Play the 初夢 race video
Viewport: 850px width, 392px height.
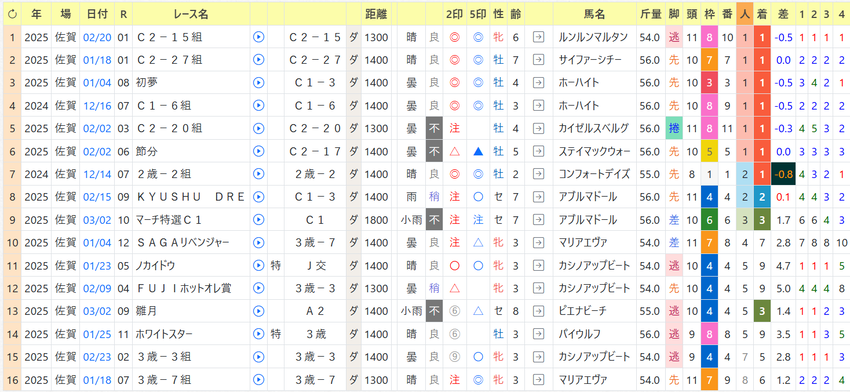coord(259,82)
